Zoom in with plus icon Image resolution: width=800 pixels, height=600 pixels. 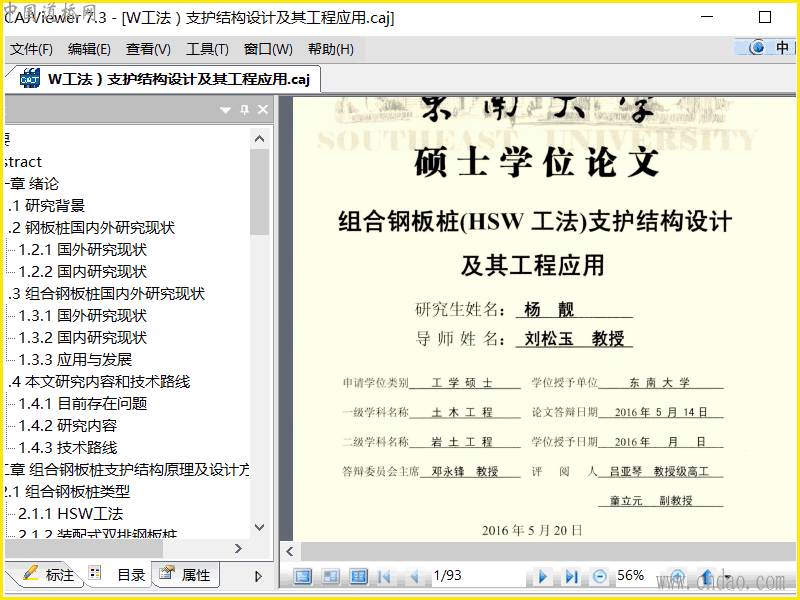(677, 577)
